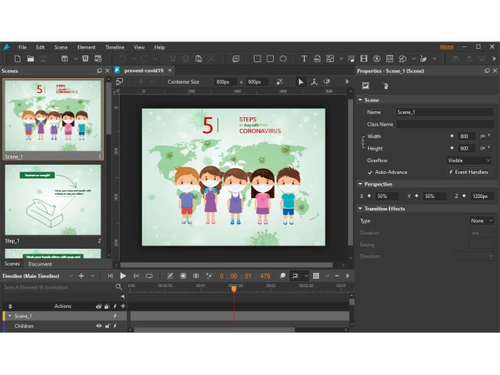The width and height of the screenshot is (500, 375).
Task: Expand main toolbar overflow chevron
Action: pyautogui.click(x=494, y=59)
